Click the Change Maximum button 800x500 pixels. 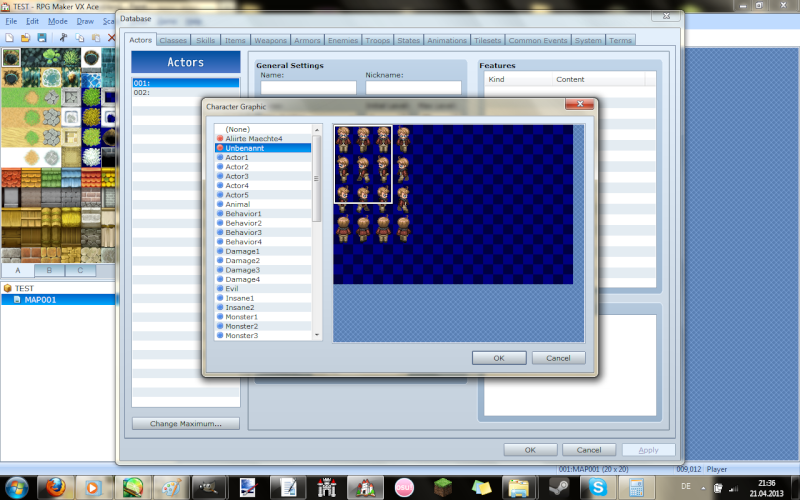click(186, 423)
